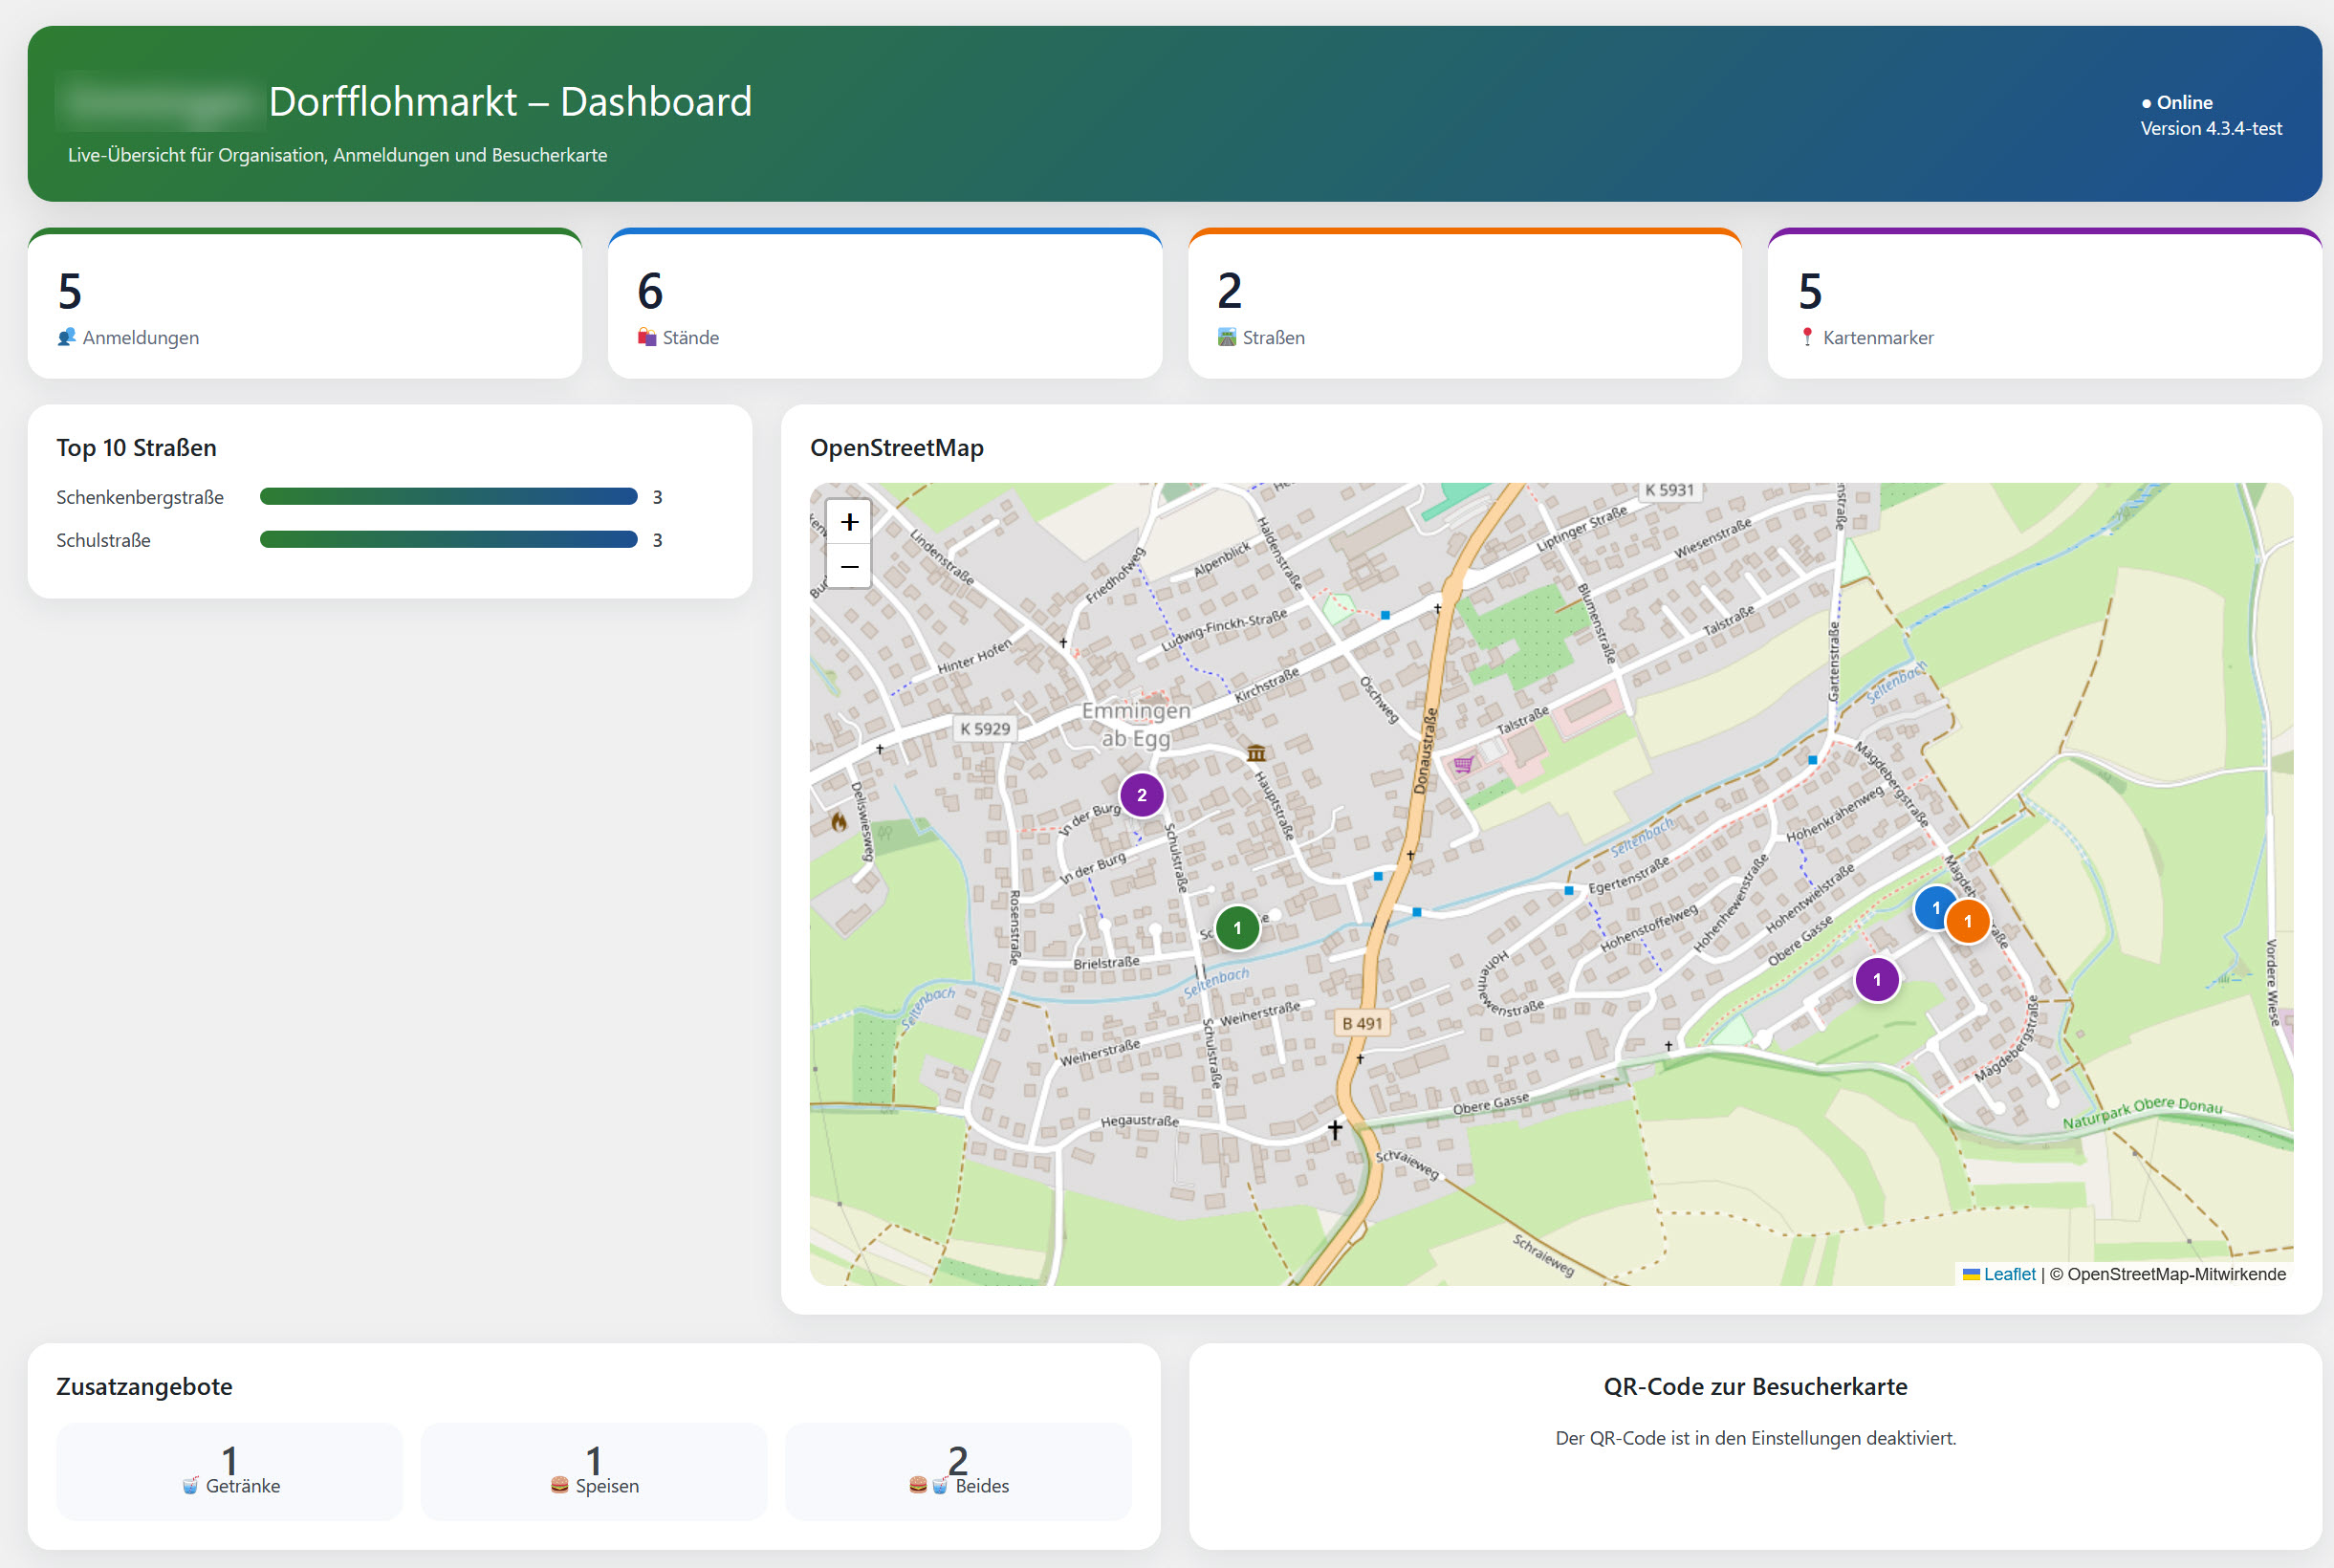Click the Top 10 Straßen heading
Screen dimensions: 2334x1568
tap(136, 448)
